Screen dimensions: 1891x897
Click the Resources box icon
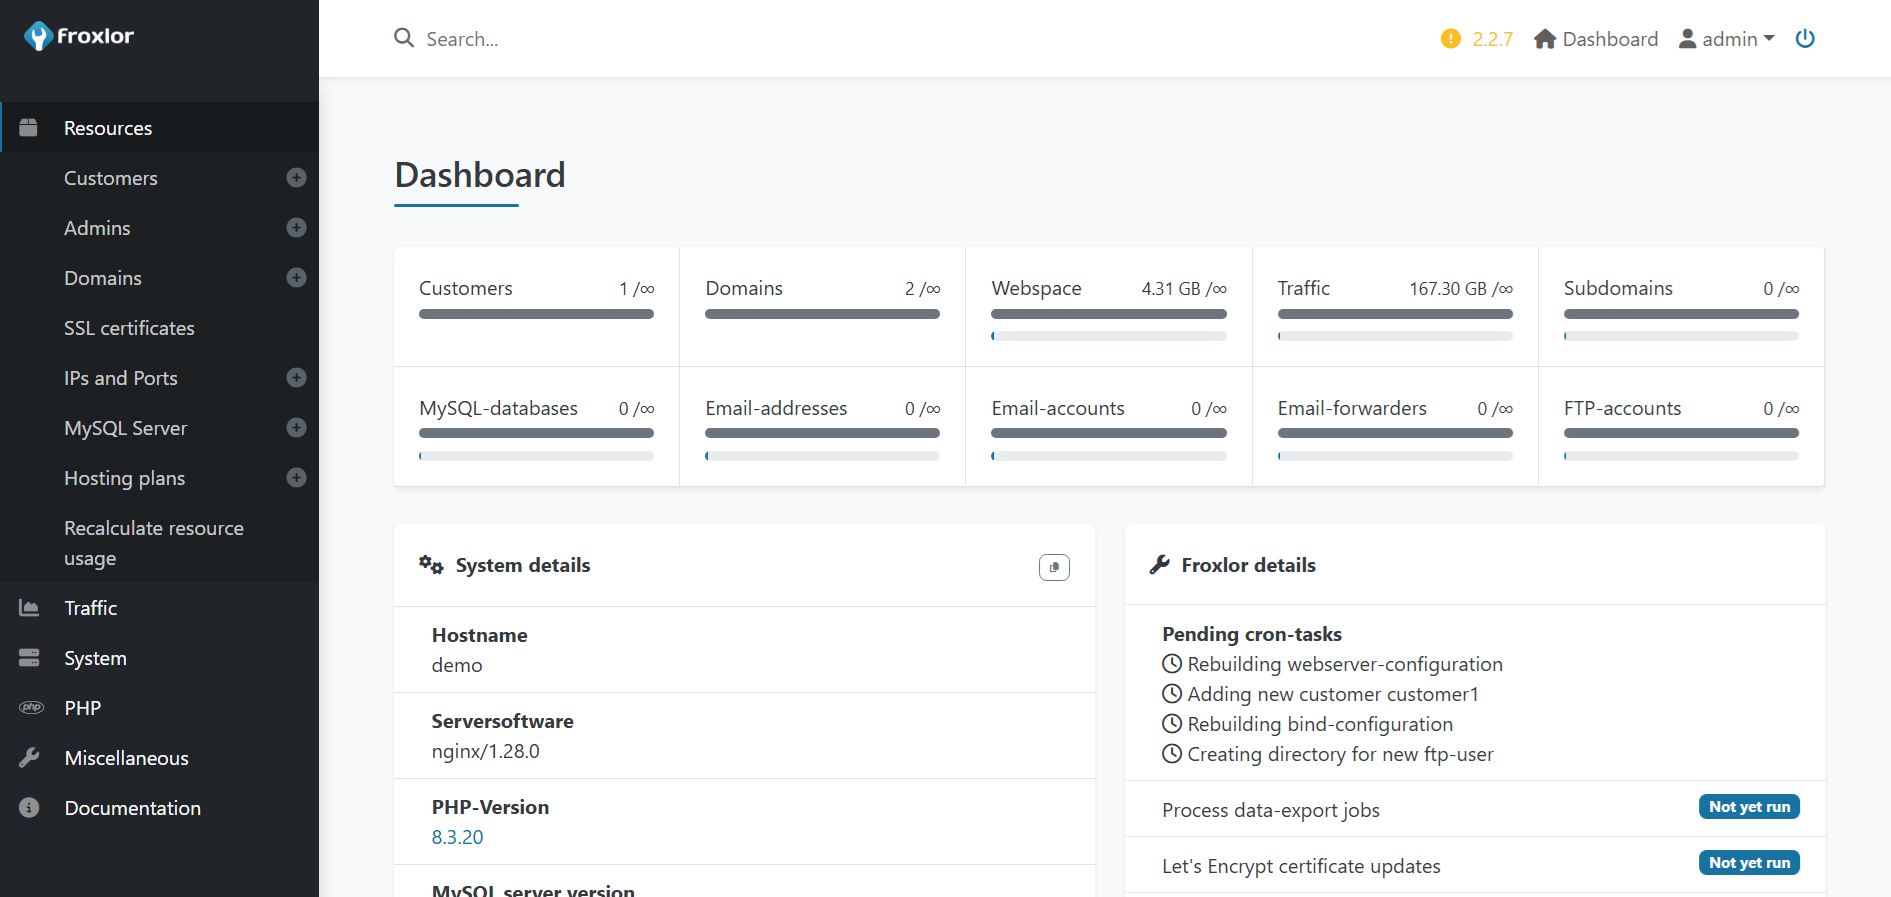pyautogui.click(x=29, y=128)
